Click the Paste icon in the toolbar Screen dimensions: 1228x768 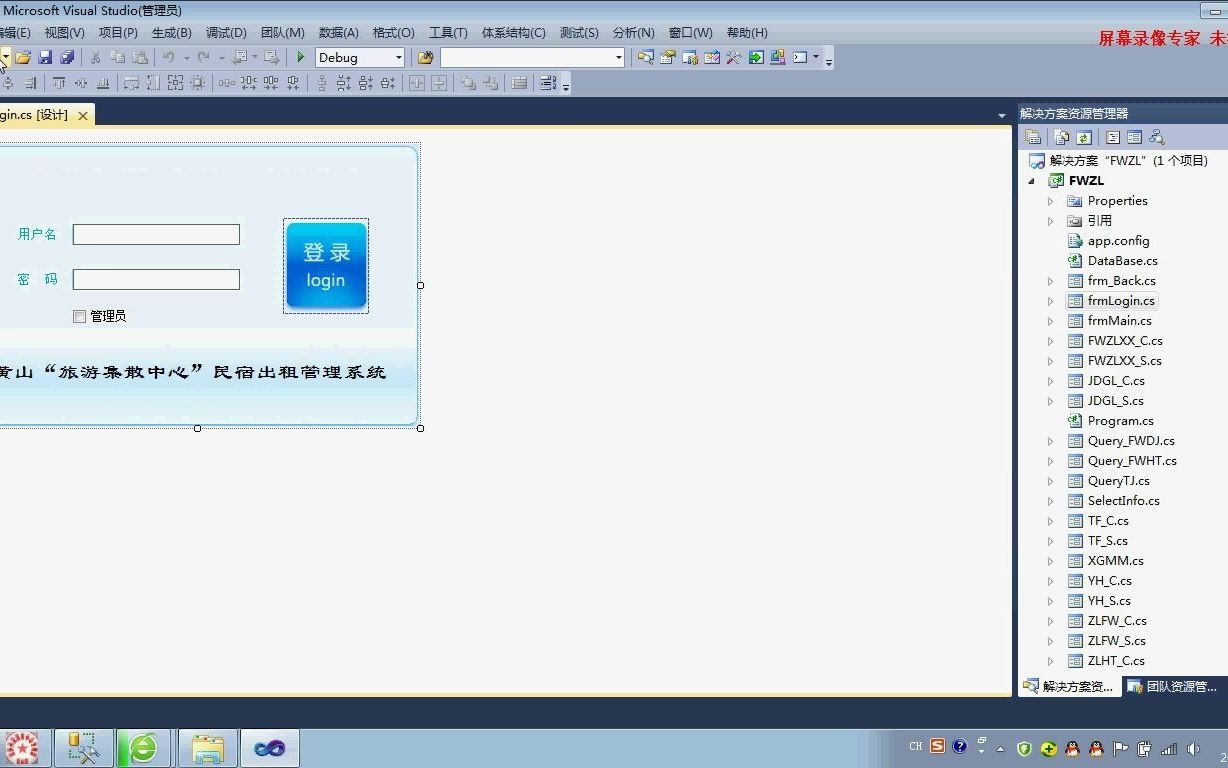(x=140, y=57)
